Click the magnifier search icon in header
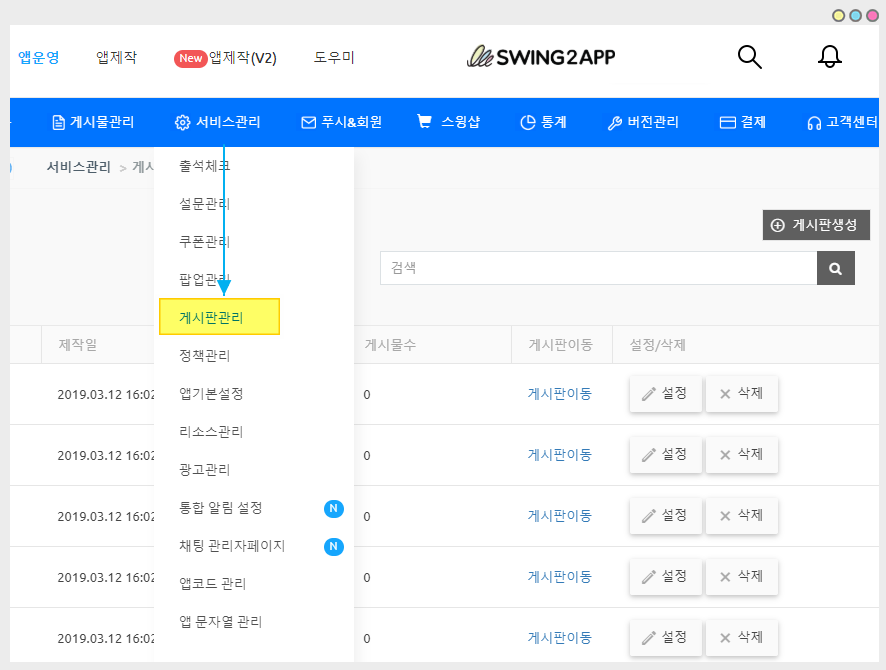The height and width of the screenshot is (670, 886). (749, 57)
